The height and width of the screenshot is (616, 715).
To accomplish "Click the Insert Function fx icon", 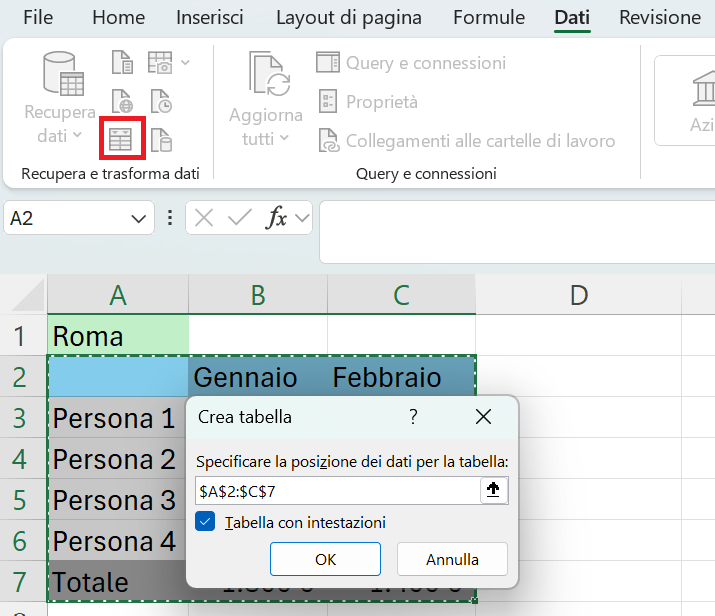I will [276, 217].
